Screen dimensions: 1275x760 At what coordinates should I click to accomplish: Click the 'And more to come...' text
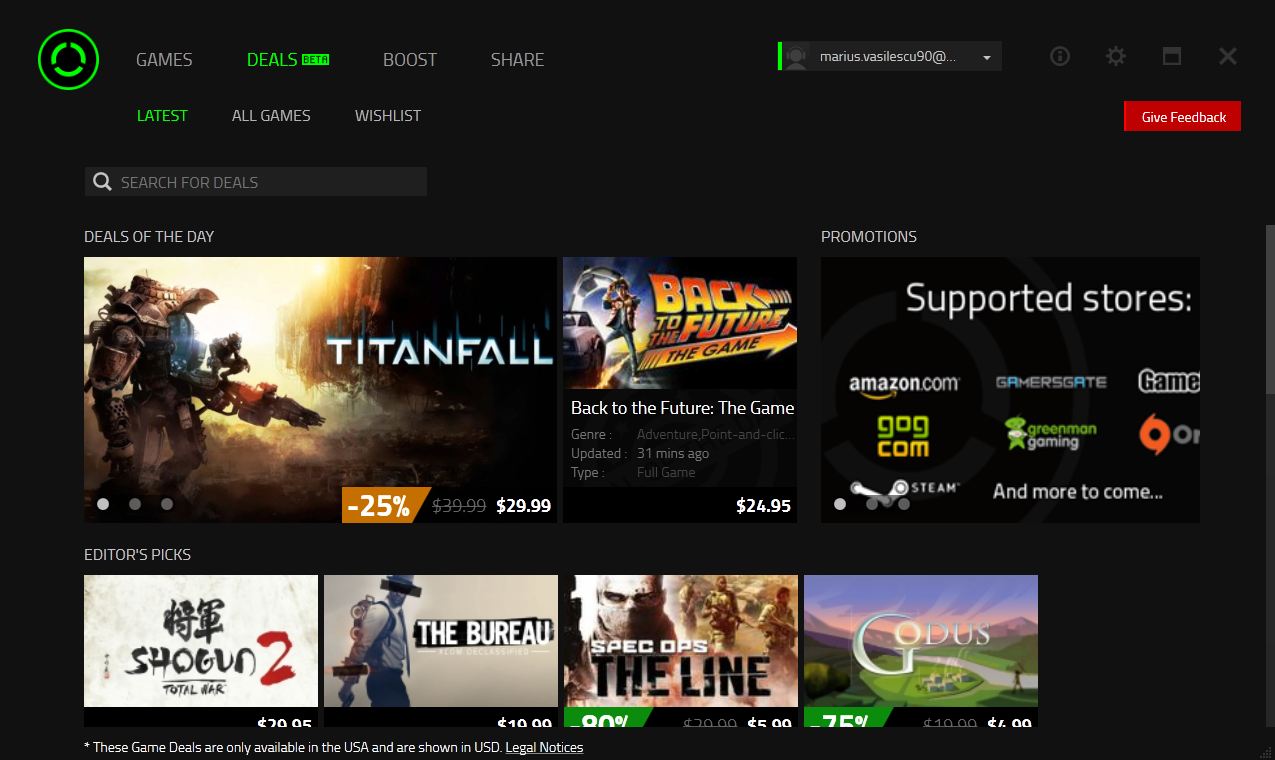1077,491
